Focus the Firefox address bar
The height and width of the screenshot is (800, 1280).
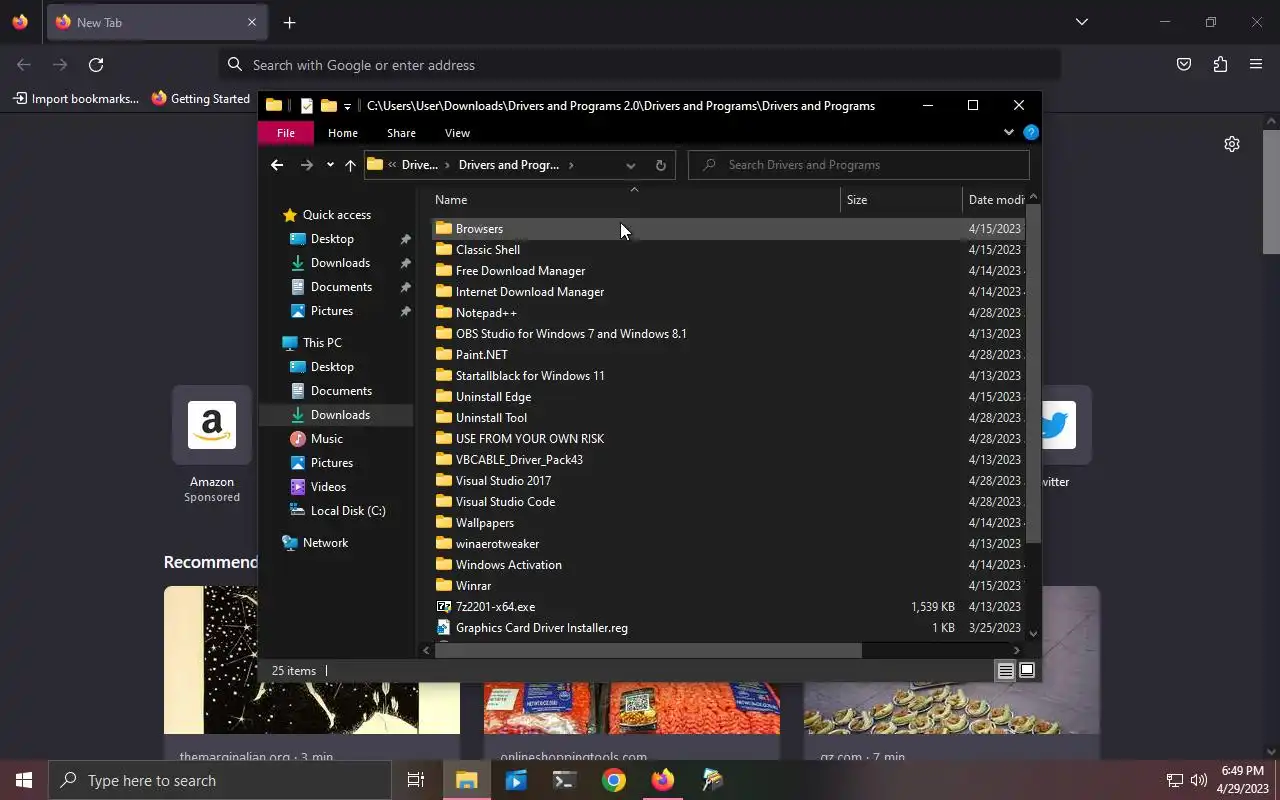pos(640,65)
